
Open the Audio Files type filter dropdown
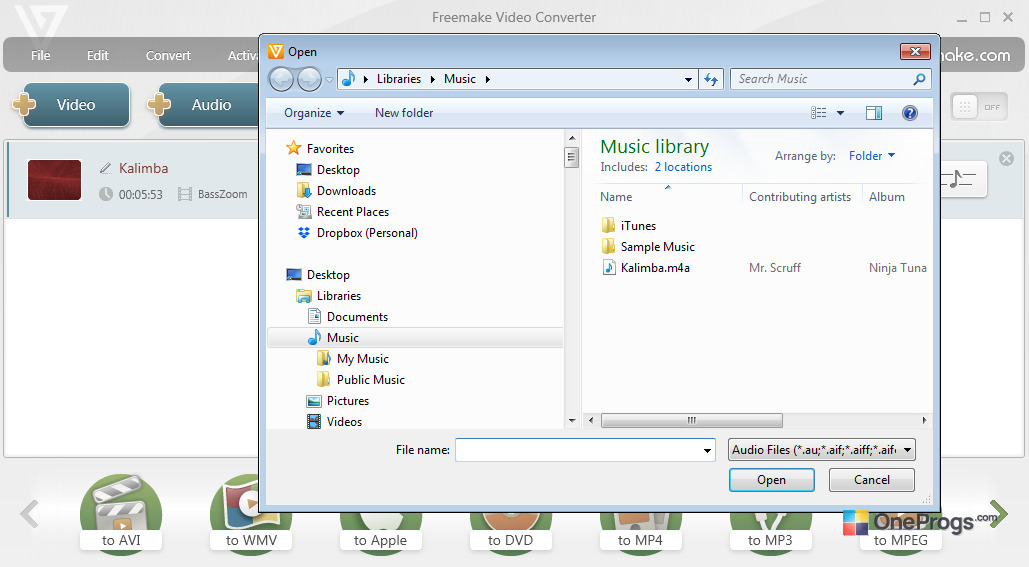click(822, 450)
